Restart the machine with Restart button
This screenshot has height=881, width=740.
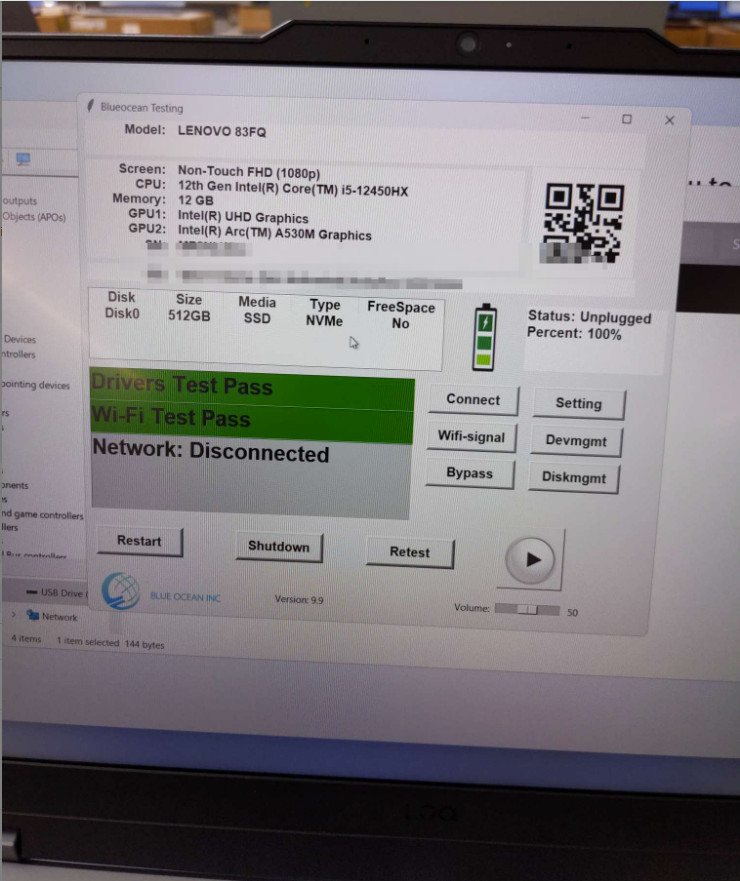click(x=139, y=541)
